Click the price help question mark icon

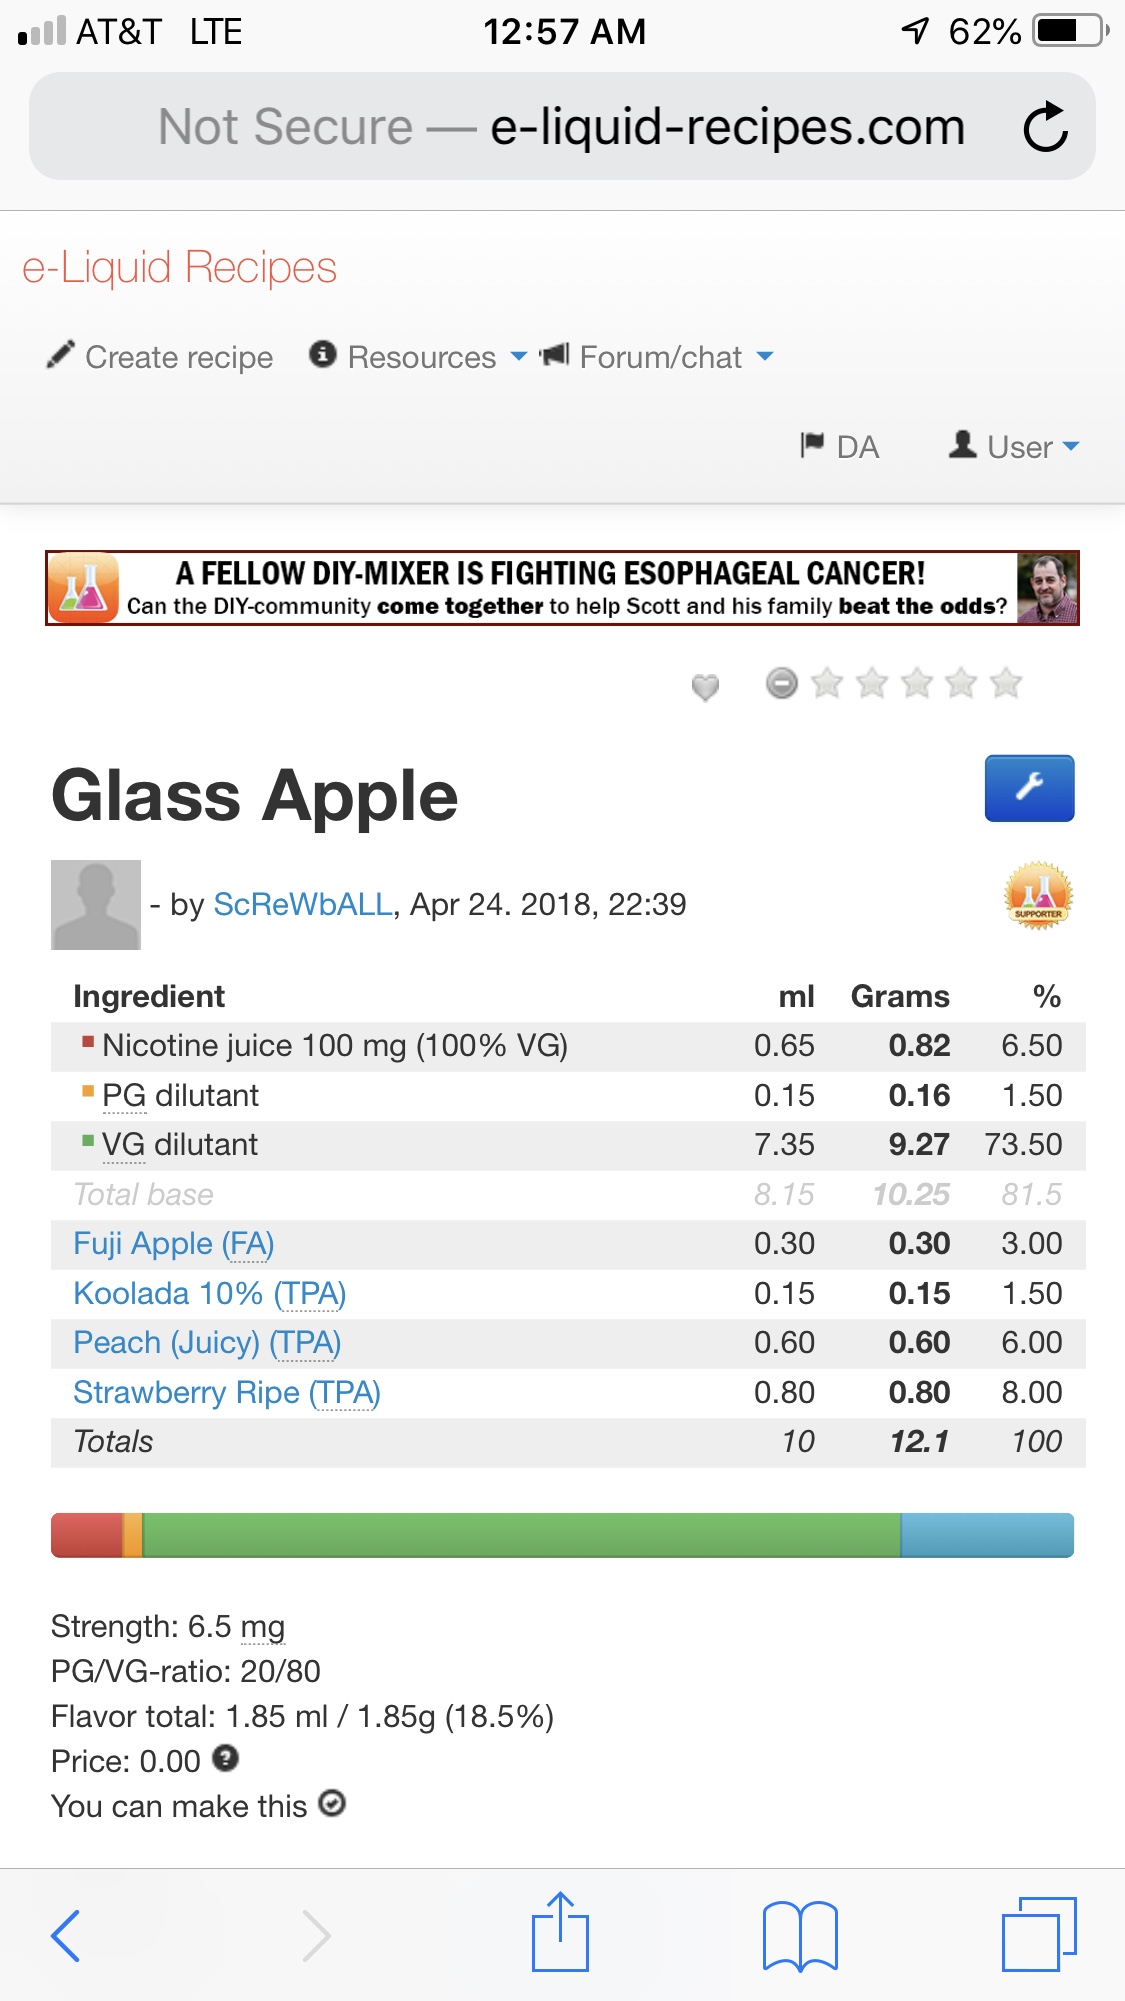pyautogui.click(x=226, y=1758)
